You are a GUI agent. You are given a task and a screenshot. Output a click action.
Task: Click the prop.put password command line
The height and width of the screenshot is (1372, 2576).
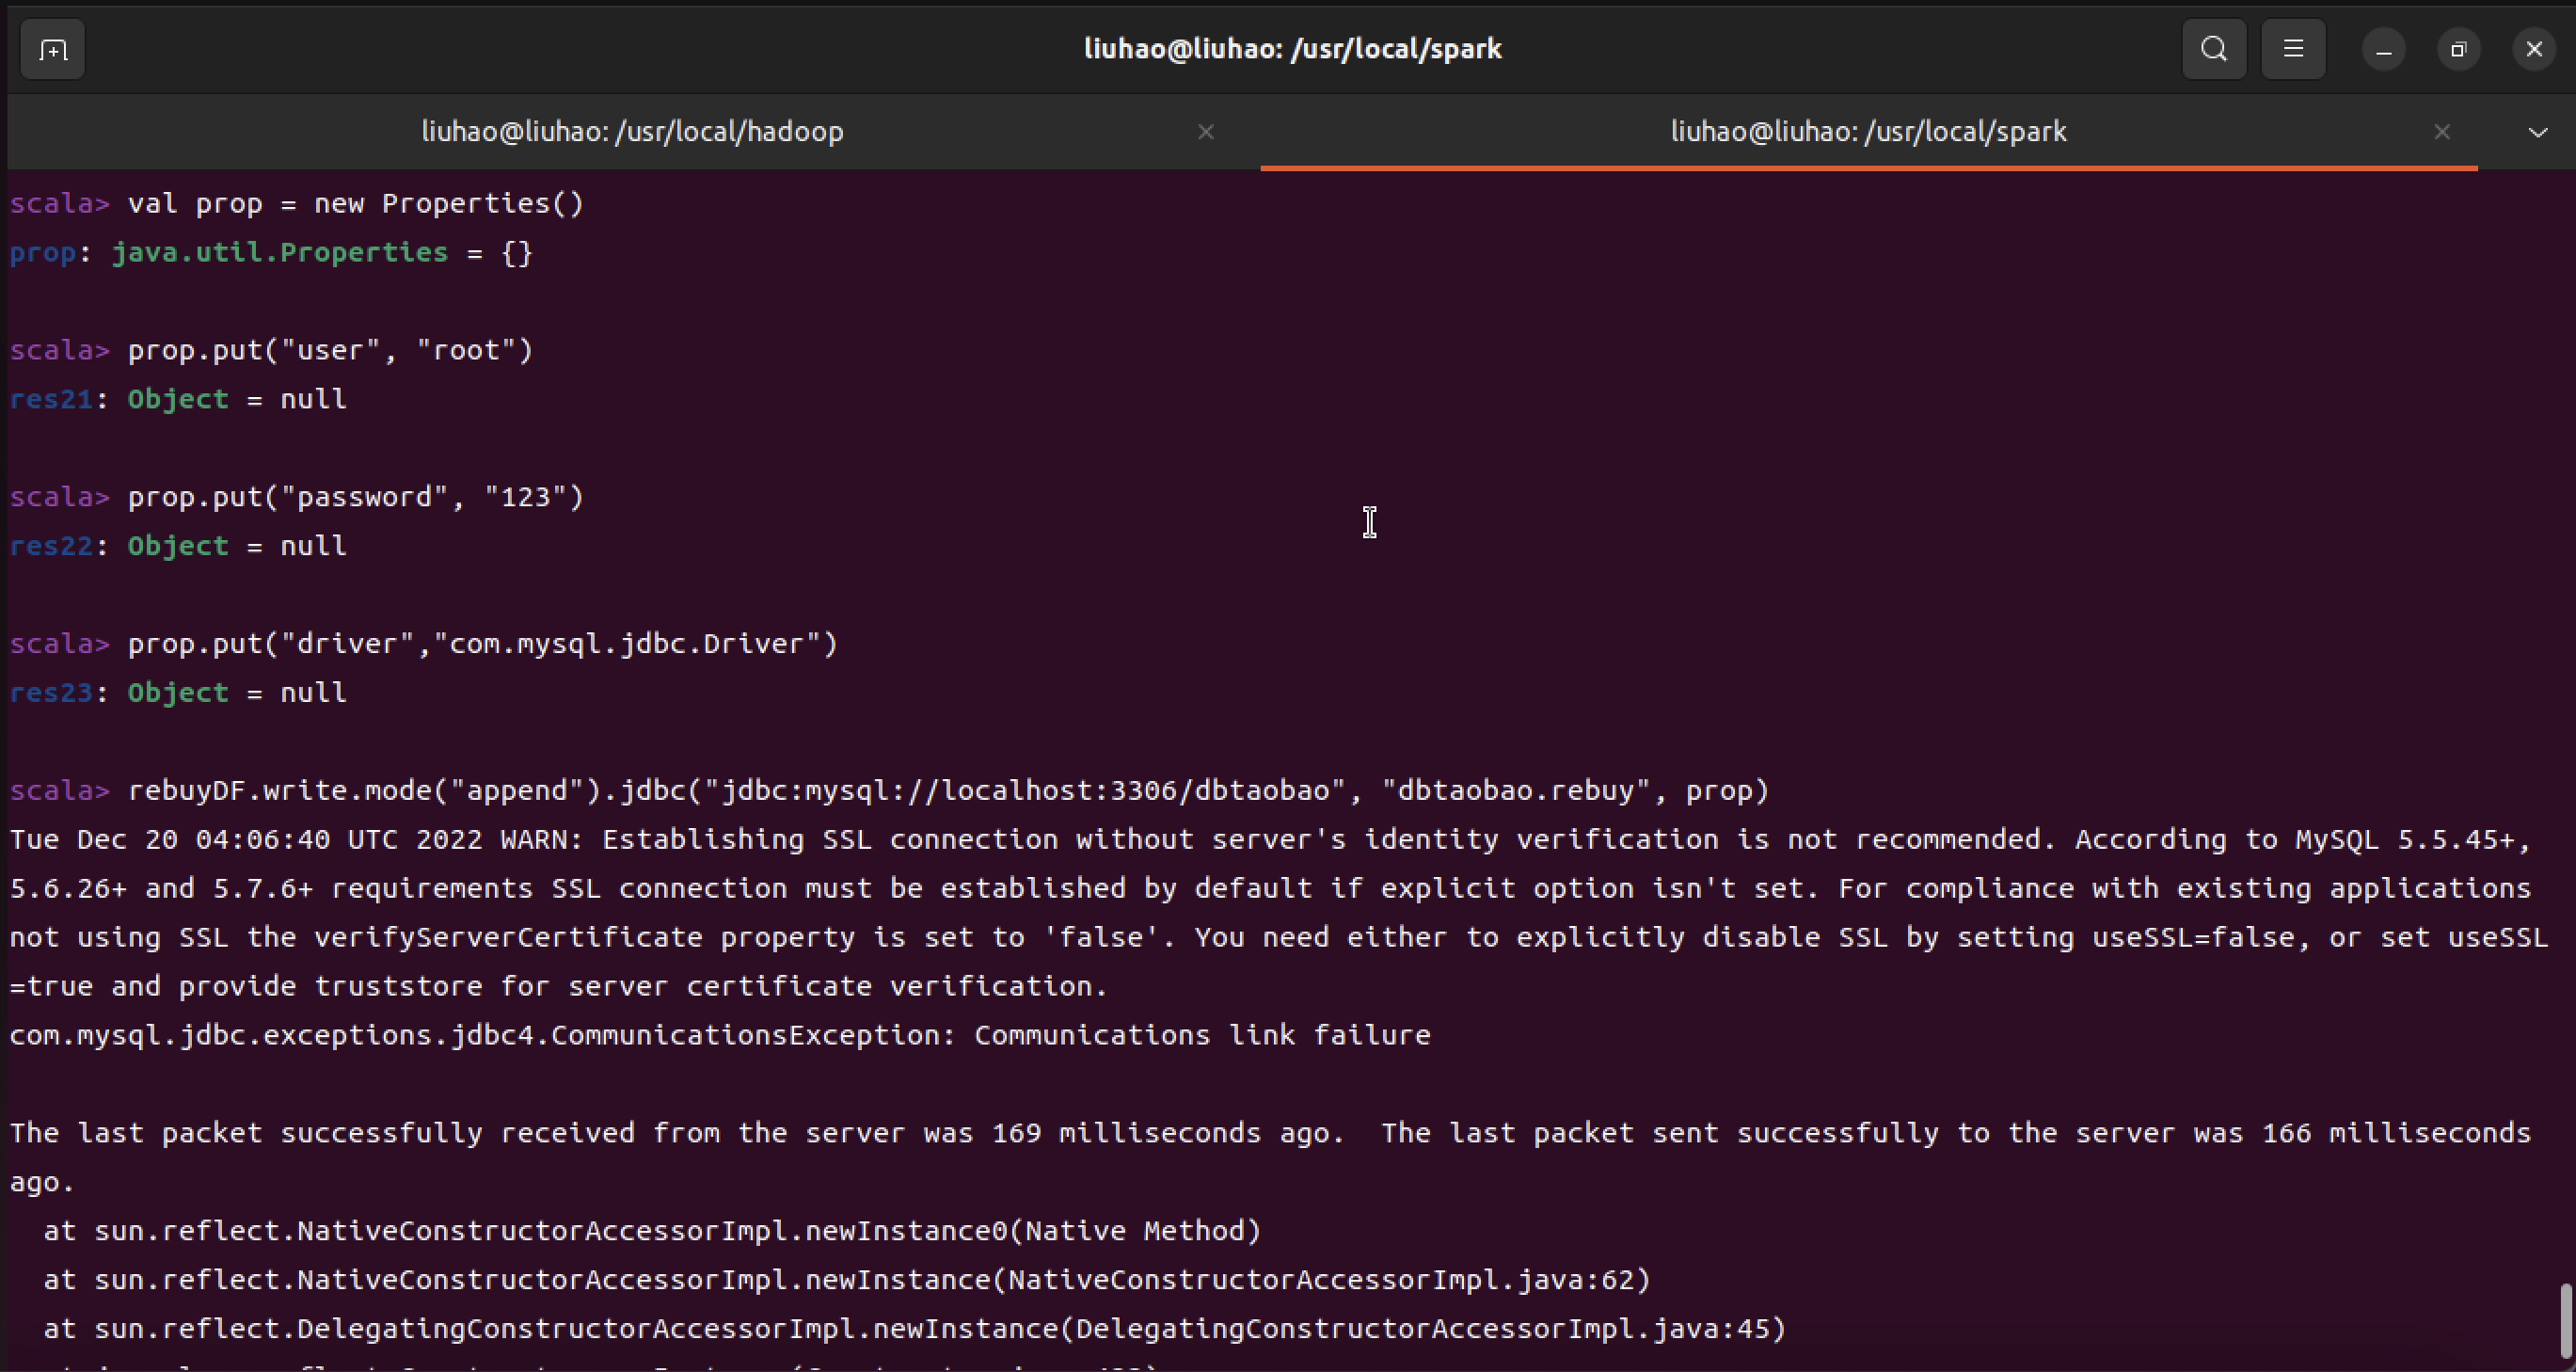(x=355, y=497)
